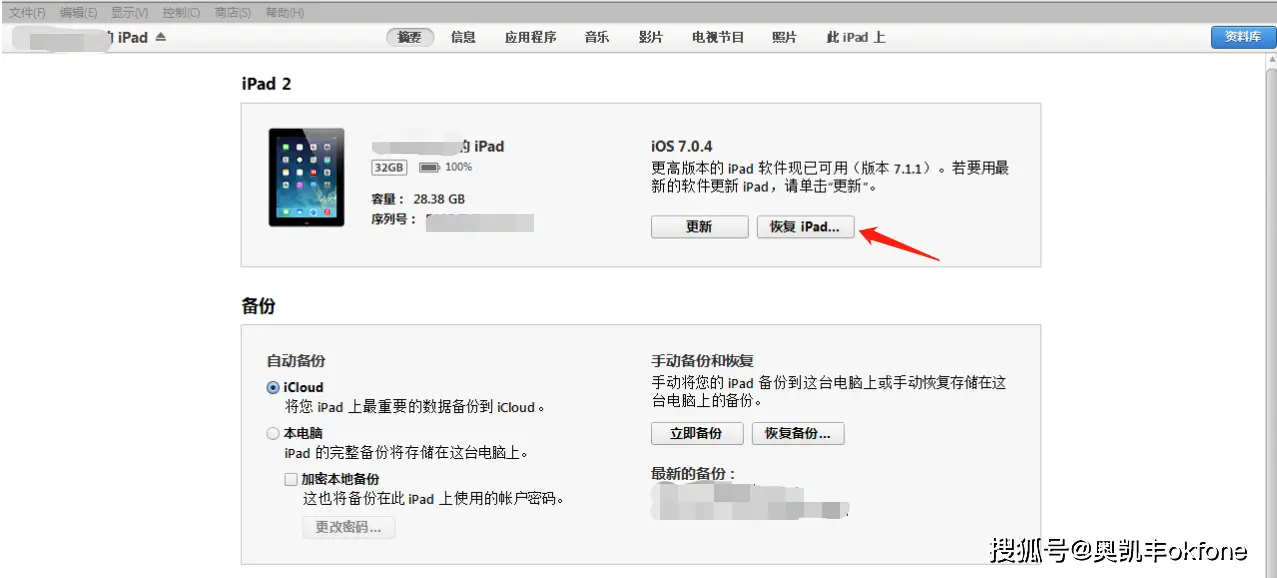1277x578 pixels.
Task: Select the iCloud automatic backup option
Action: click(273, 387)
